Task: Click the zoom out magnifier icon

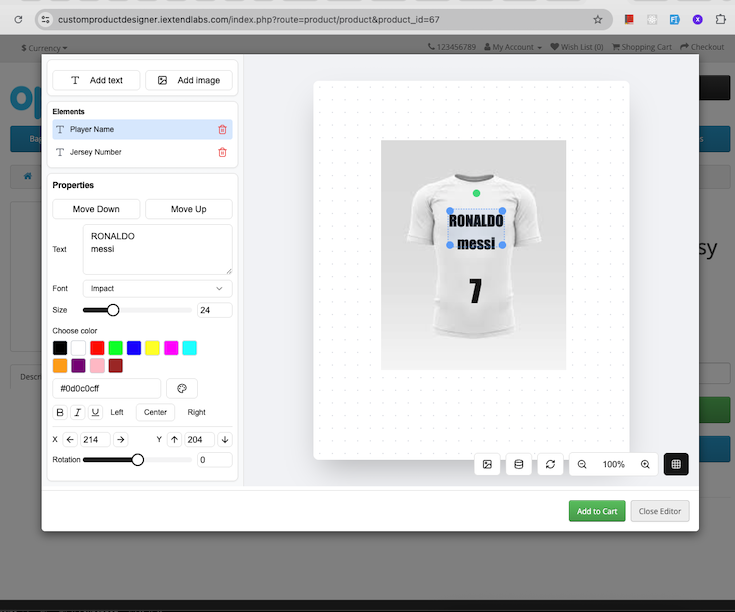Action: click(x=582, y=464)
